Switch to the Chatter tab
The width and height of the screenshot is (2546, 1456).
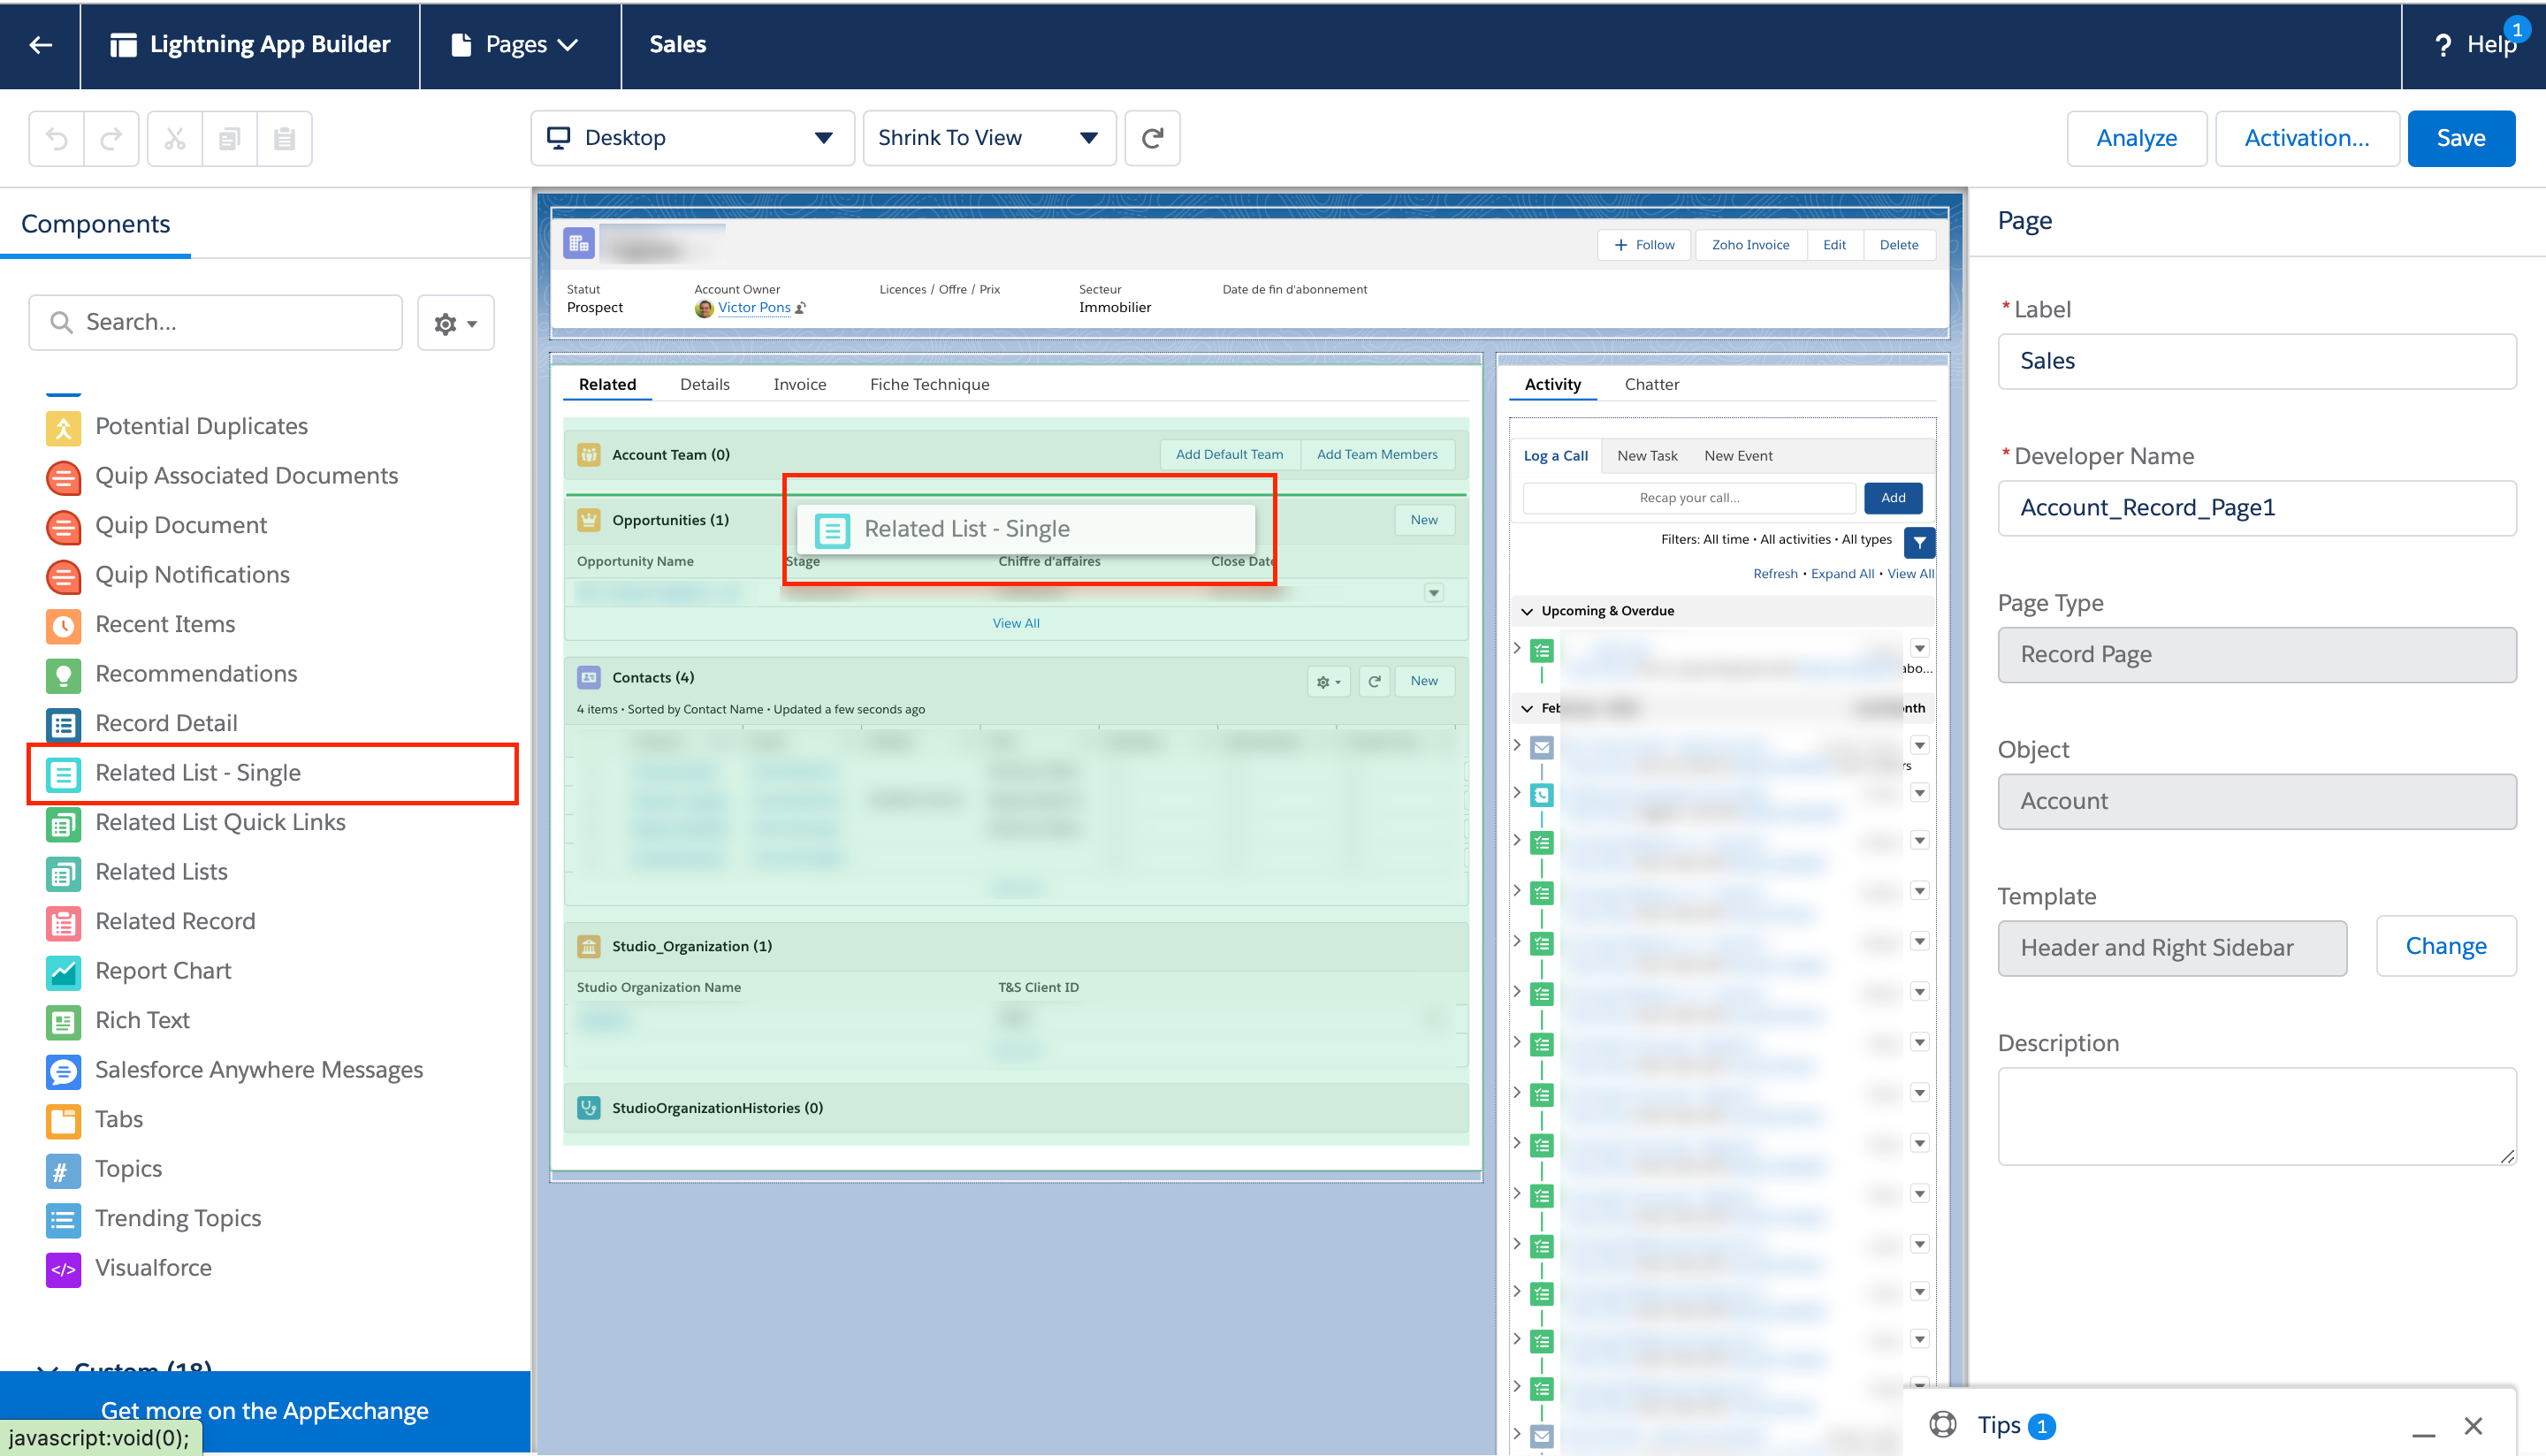[x=1651, y=385]
